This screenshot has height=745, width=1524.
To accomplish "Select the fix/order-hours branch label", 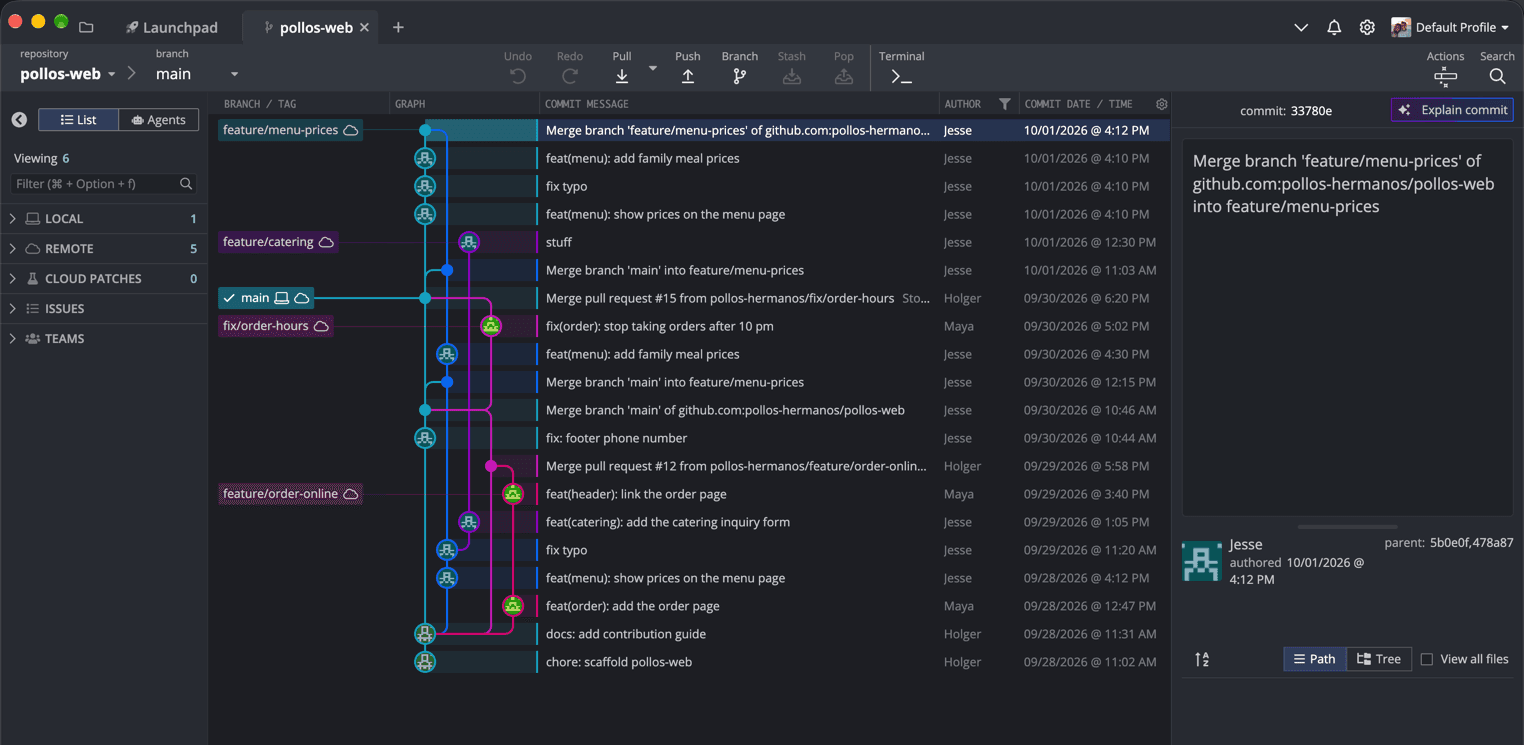I will pyautogui.click(x=276, y=326).
